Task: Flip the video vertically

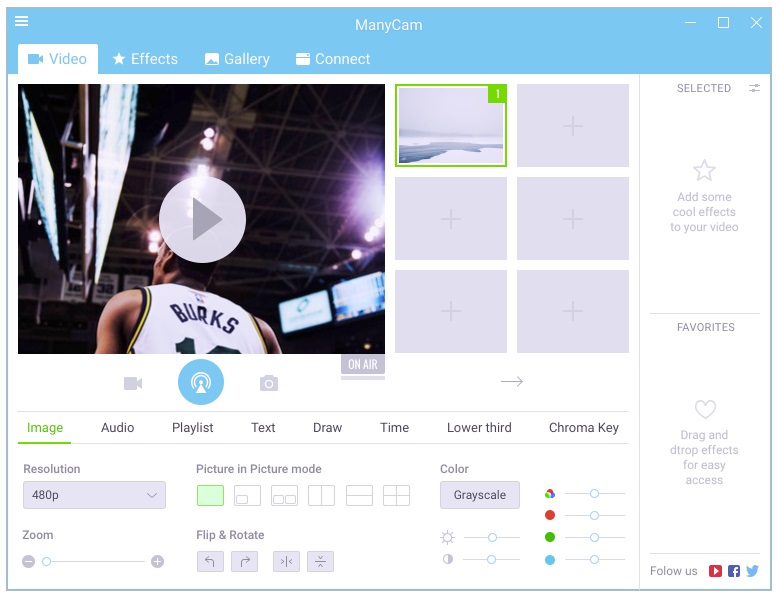Action: pos(320,561)
